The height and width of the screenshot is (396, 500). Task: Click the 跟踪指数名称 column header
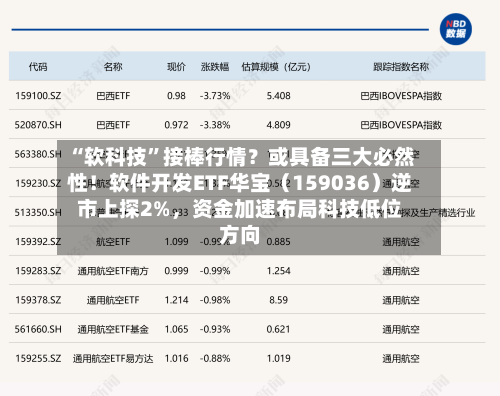[x=401, y=67]
